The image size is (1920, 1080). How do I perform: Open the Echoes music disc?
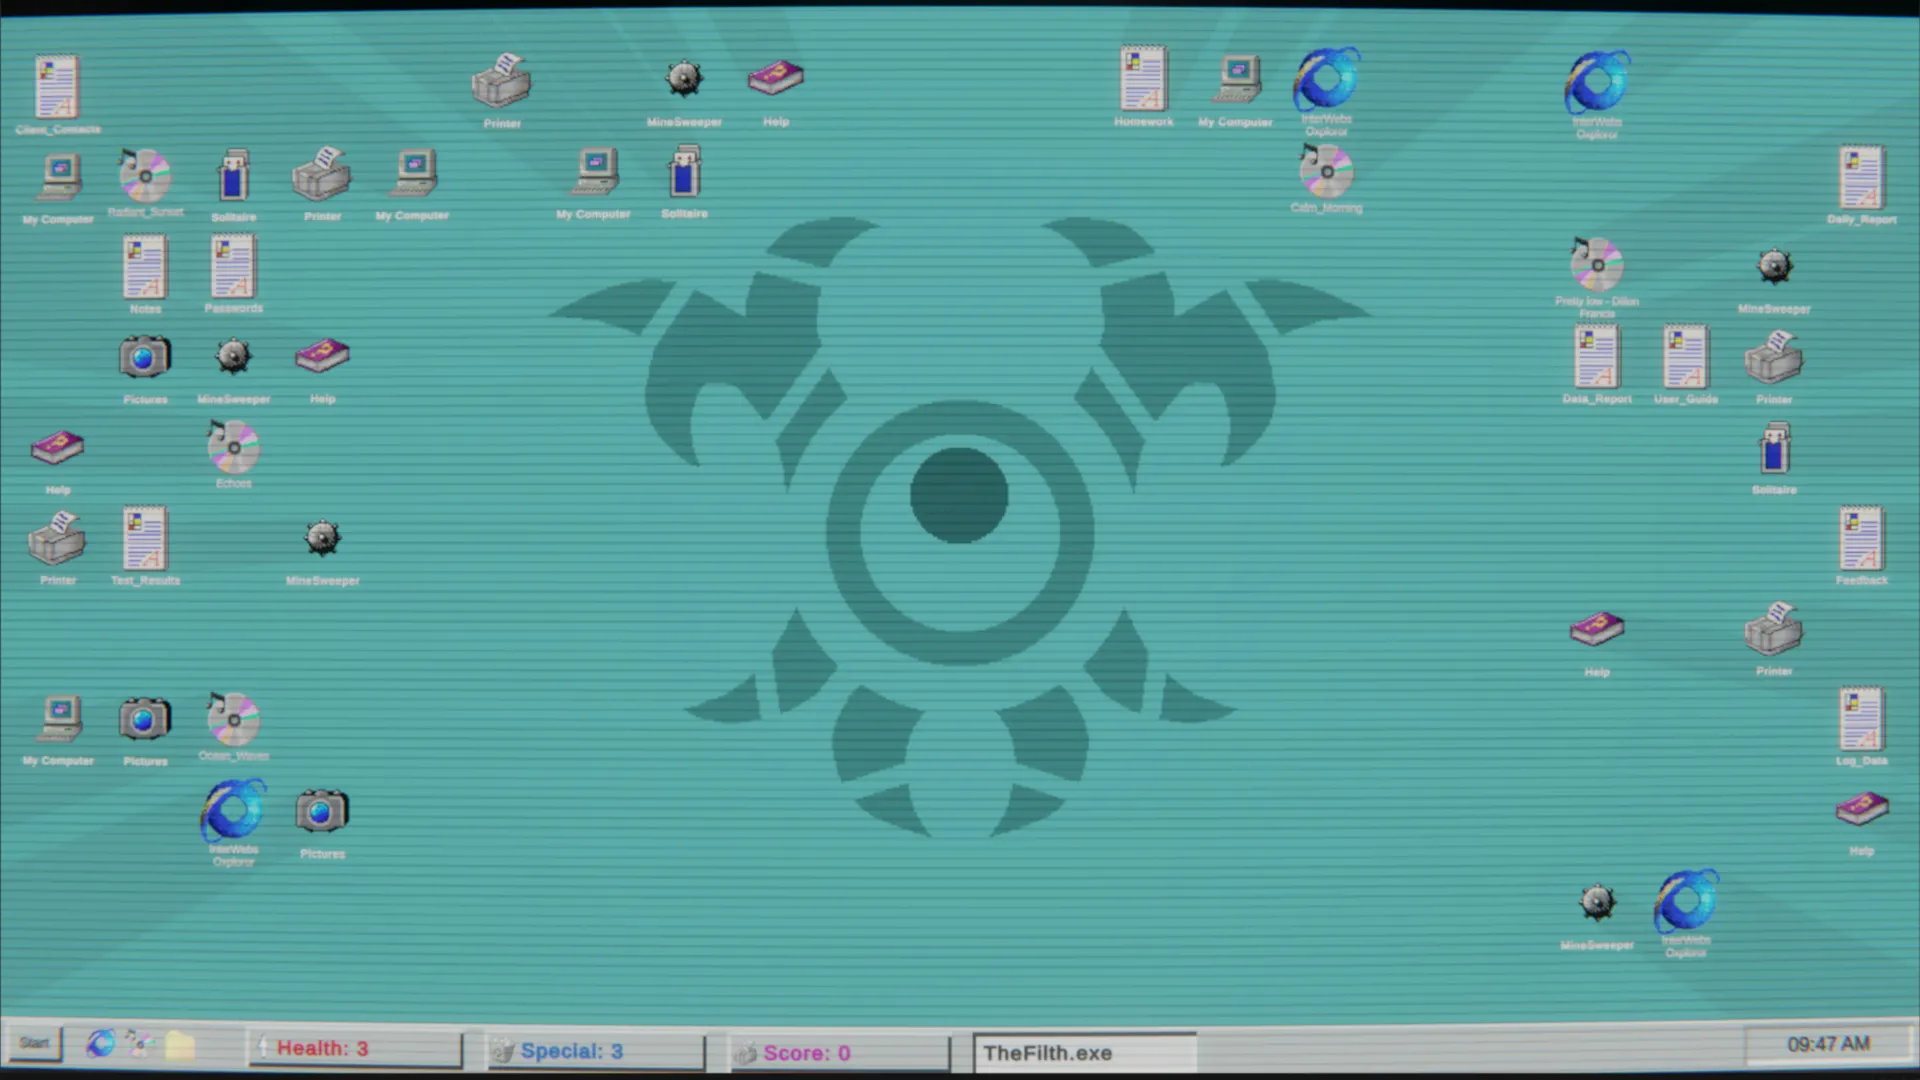click(233, 447)
